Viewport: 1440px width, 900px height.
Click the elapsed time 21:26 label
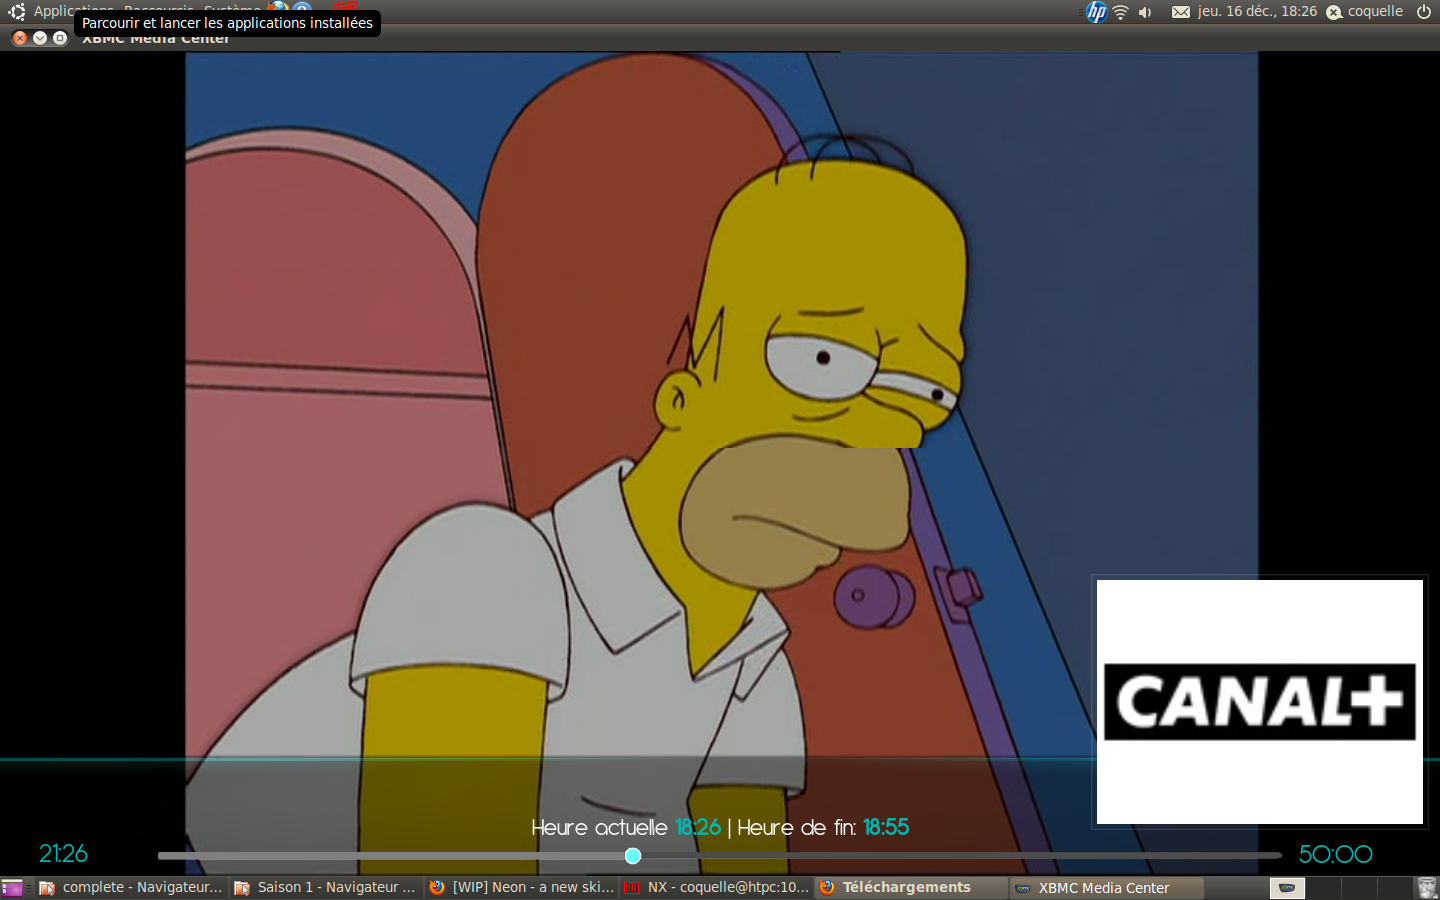63,854
